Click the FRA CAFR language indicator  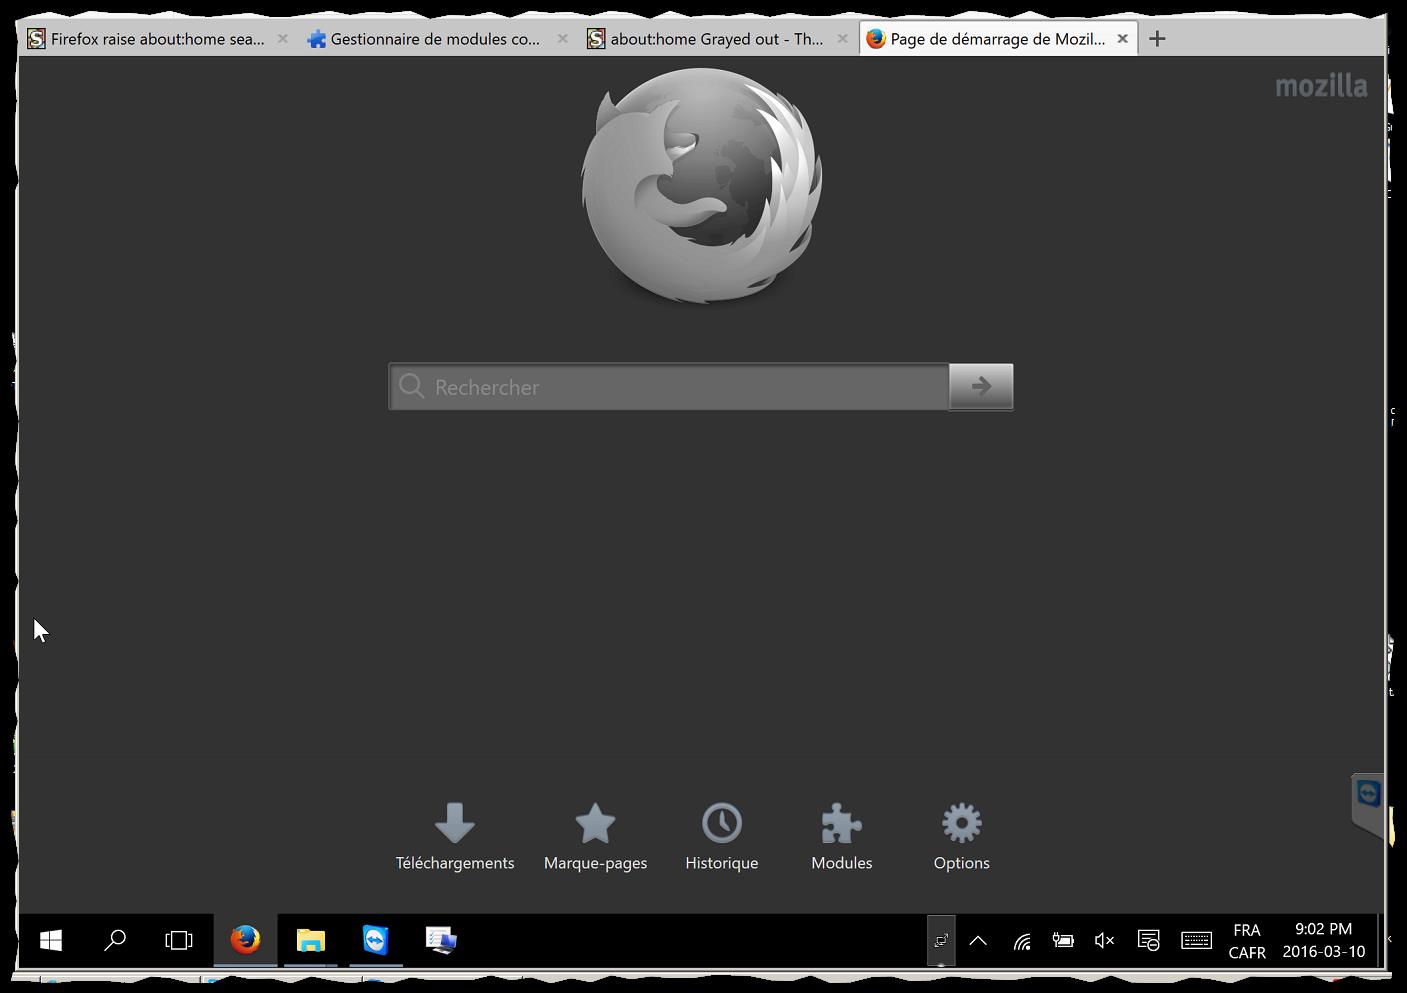pos(1247,941)
